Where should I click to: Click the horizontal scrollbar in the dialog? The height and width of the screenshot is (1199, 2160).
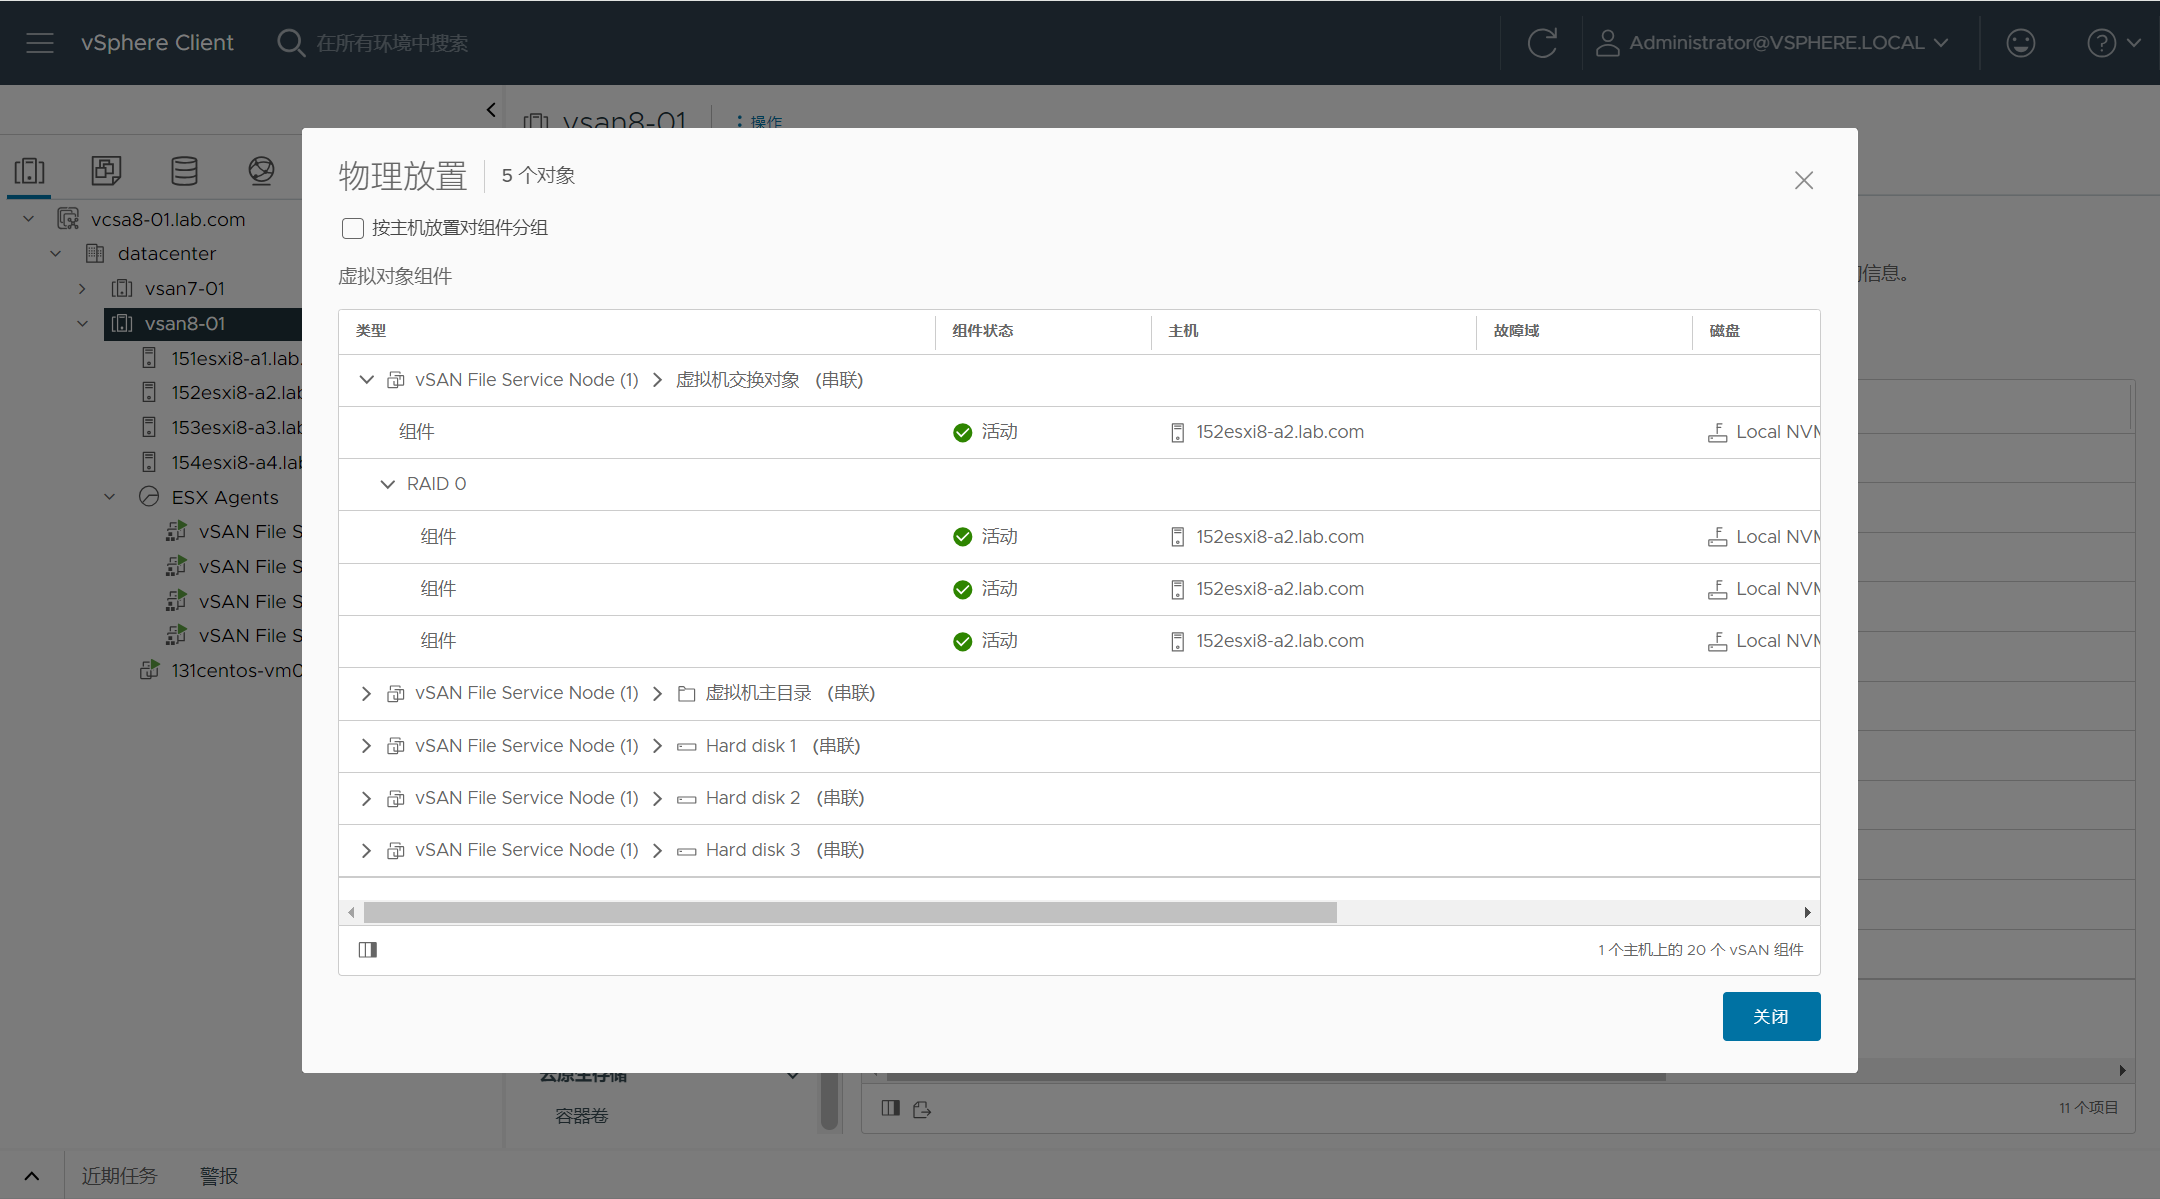coord(850,912)
